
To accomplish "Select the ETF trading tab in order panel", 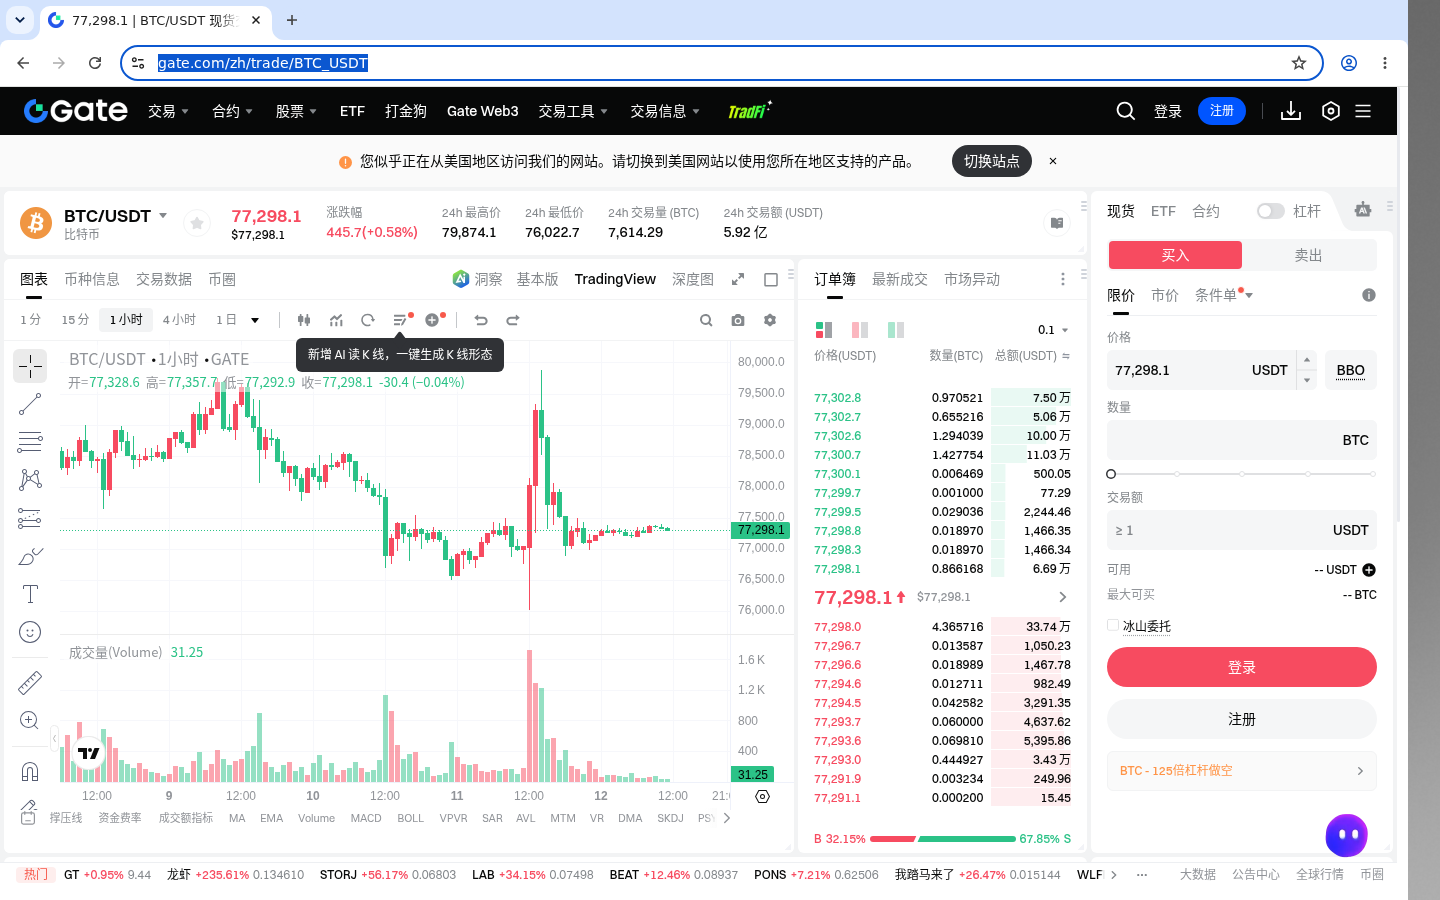I will 1163,211.
